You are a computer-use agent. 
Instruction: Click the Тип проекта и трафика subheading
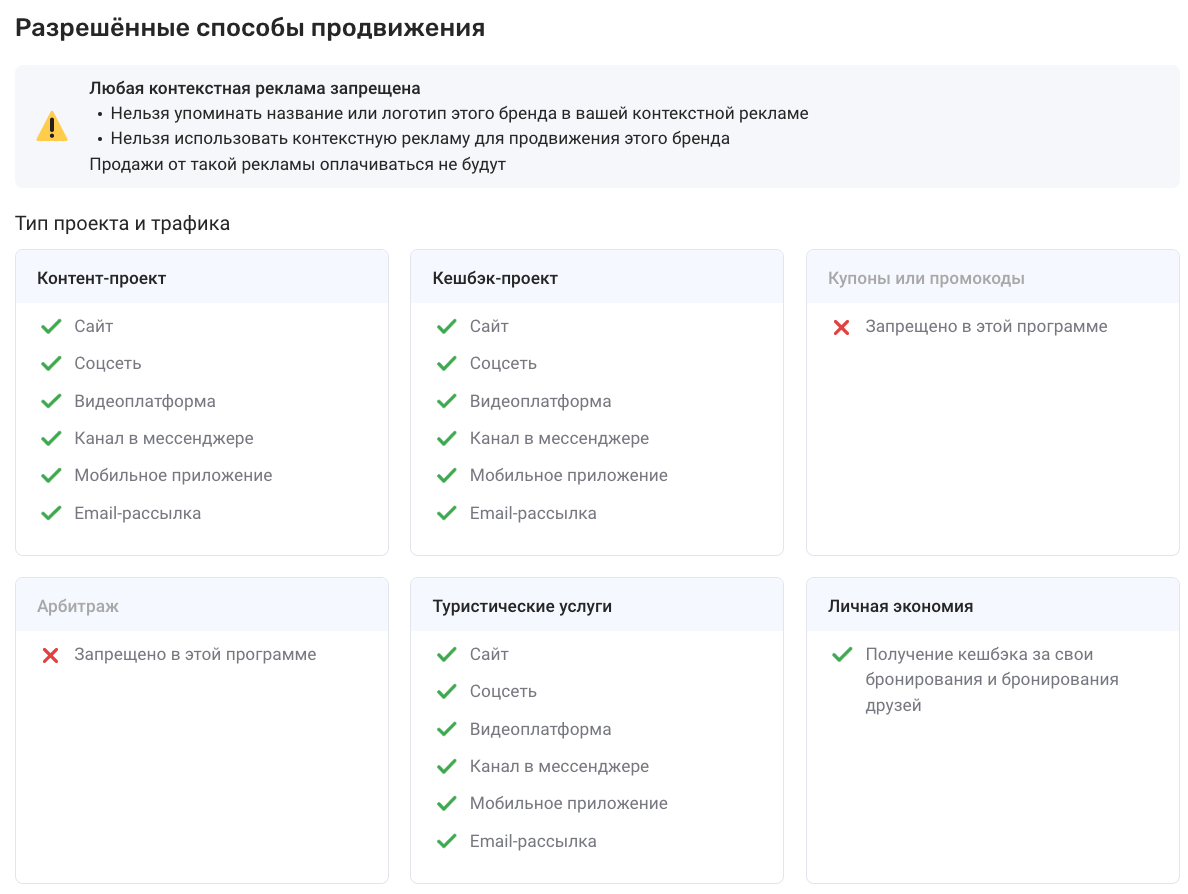(123, 224)
